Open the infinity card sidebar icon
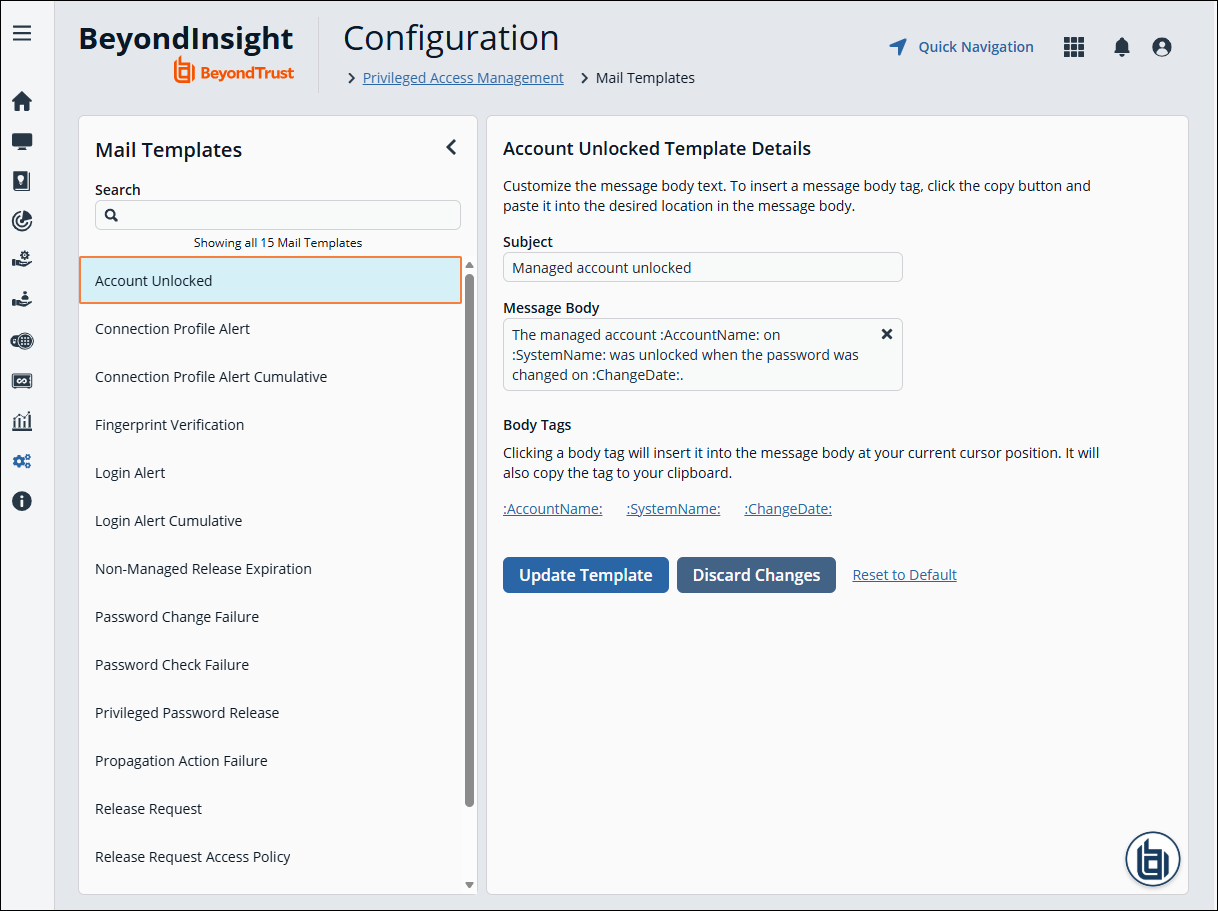This screenshot has width=1218, height=911. (22, 381)
